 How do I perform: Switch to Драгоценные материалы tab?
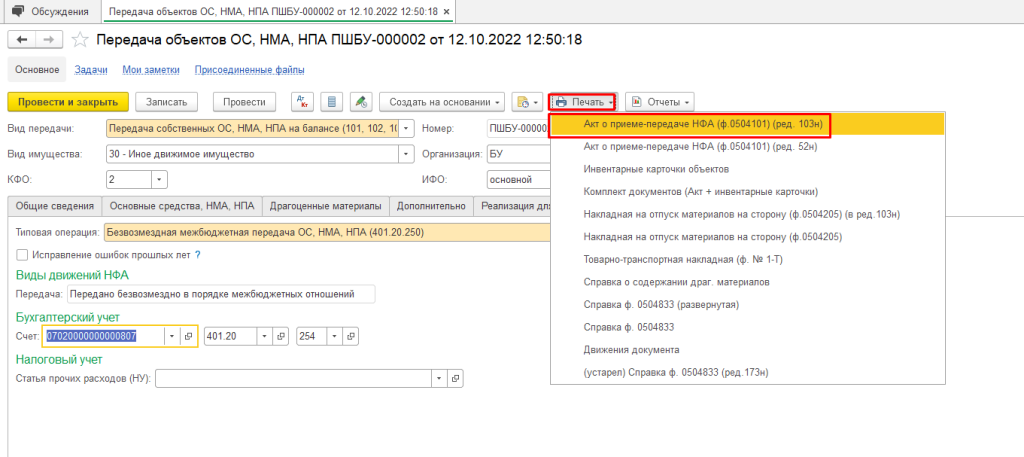pos(325,206)
